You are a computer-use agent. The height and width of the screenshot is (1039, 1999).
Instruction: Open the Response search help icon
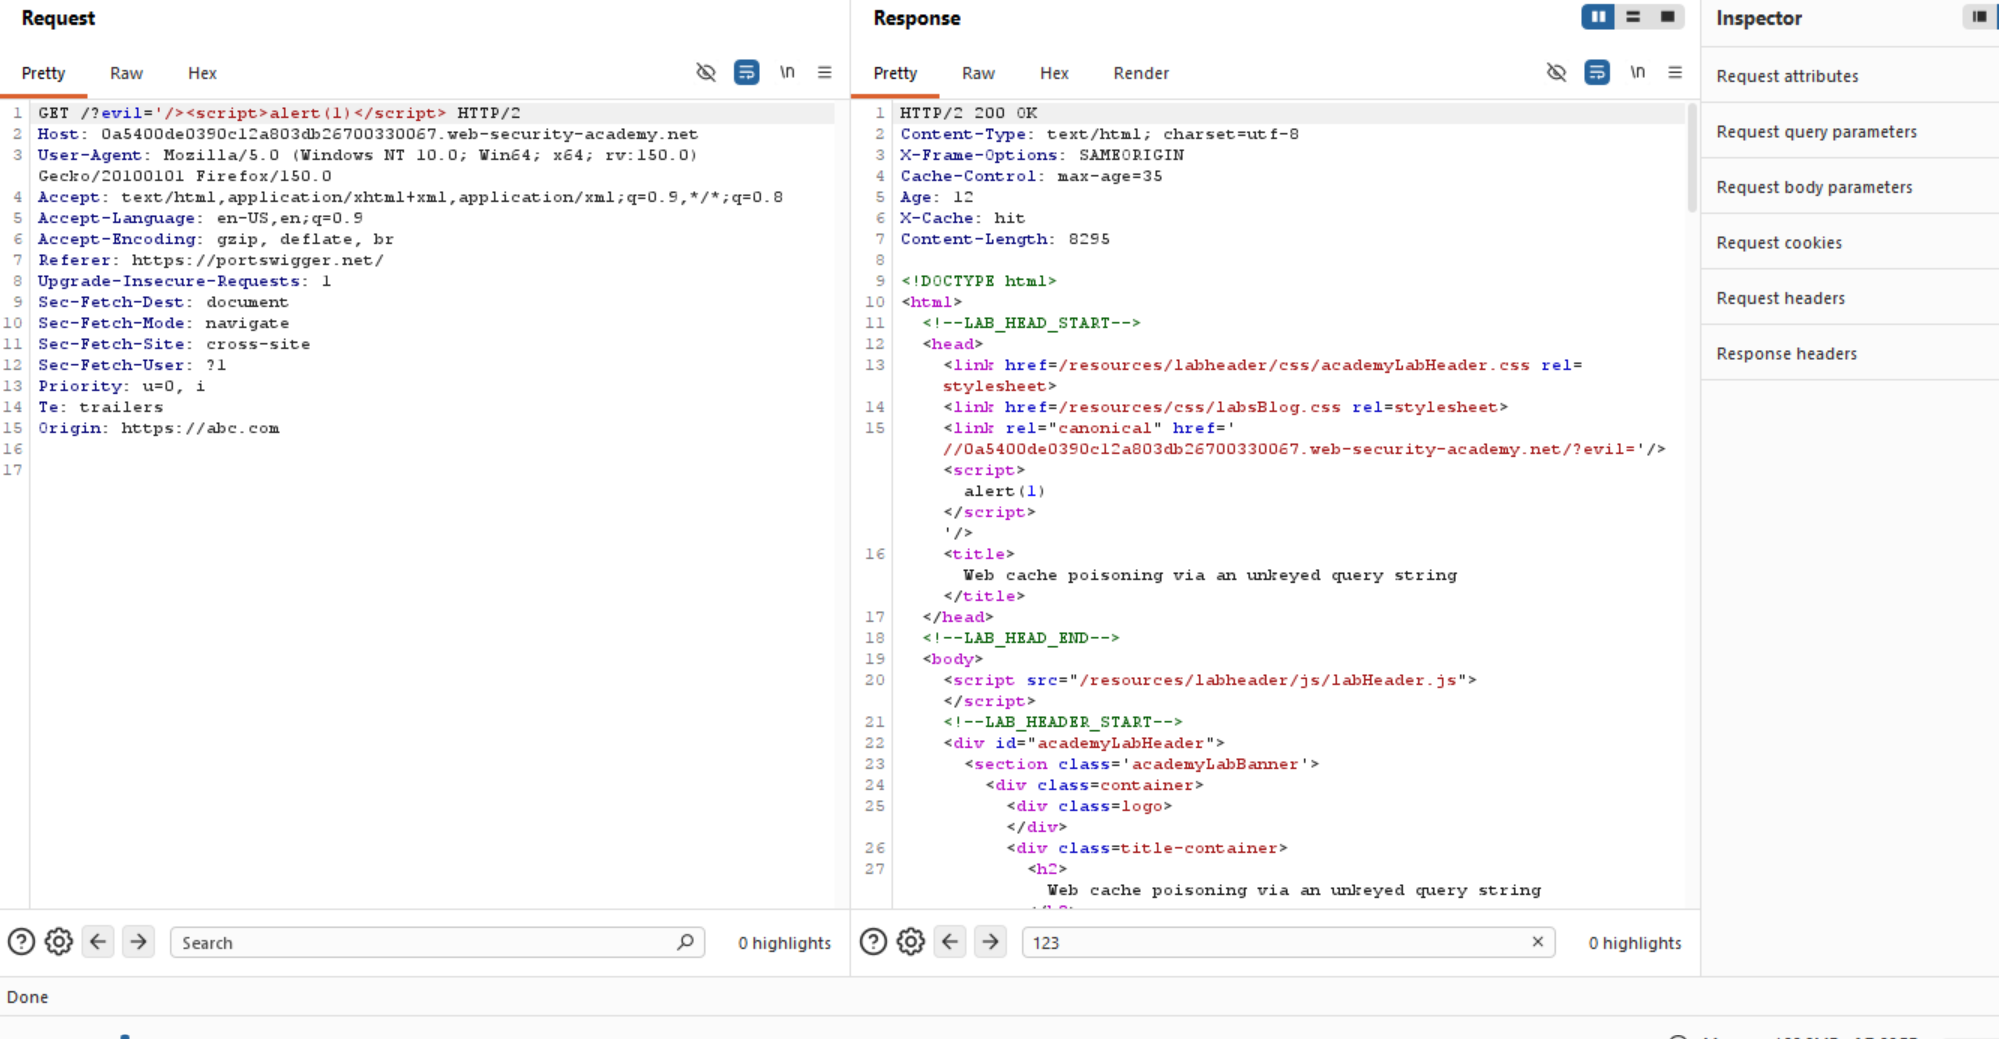pyautogui.click(x=873, y=942)
